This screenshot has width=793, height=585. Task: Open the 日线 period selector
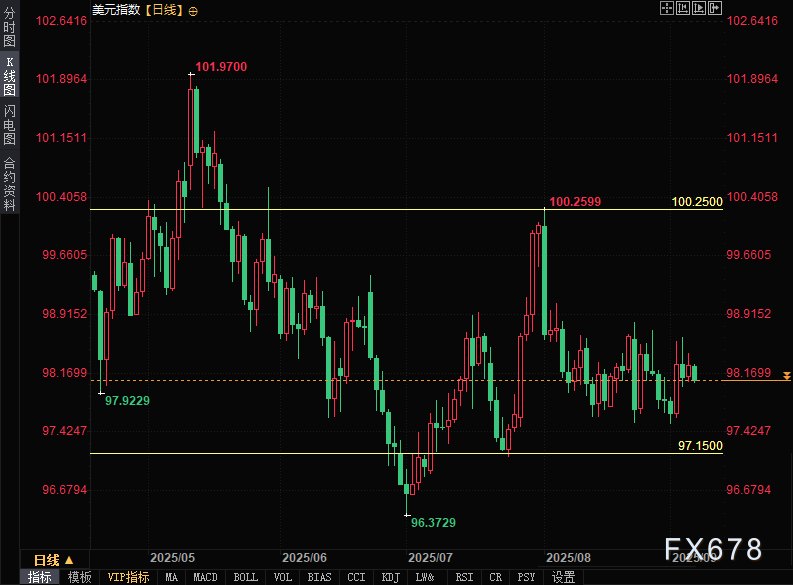[x=53, y=560]
